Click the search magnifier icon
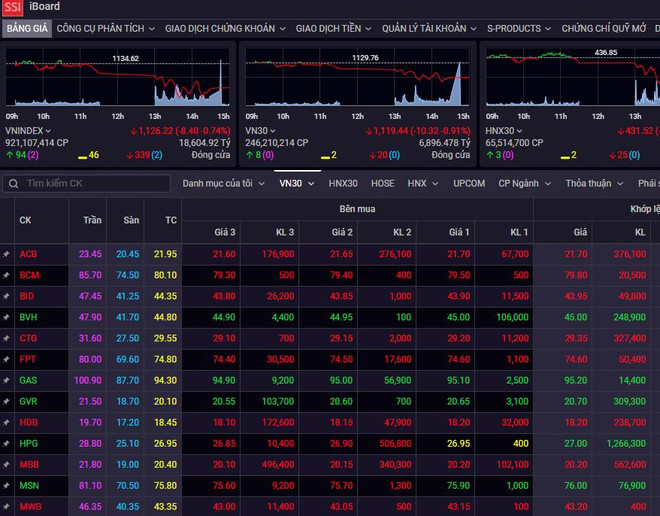The height and width of the screenshot is (516, 660). point(12,184)
